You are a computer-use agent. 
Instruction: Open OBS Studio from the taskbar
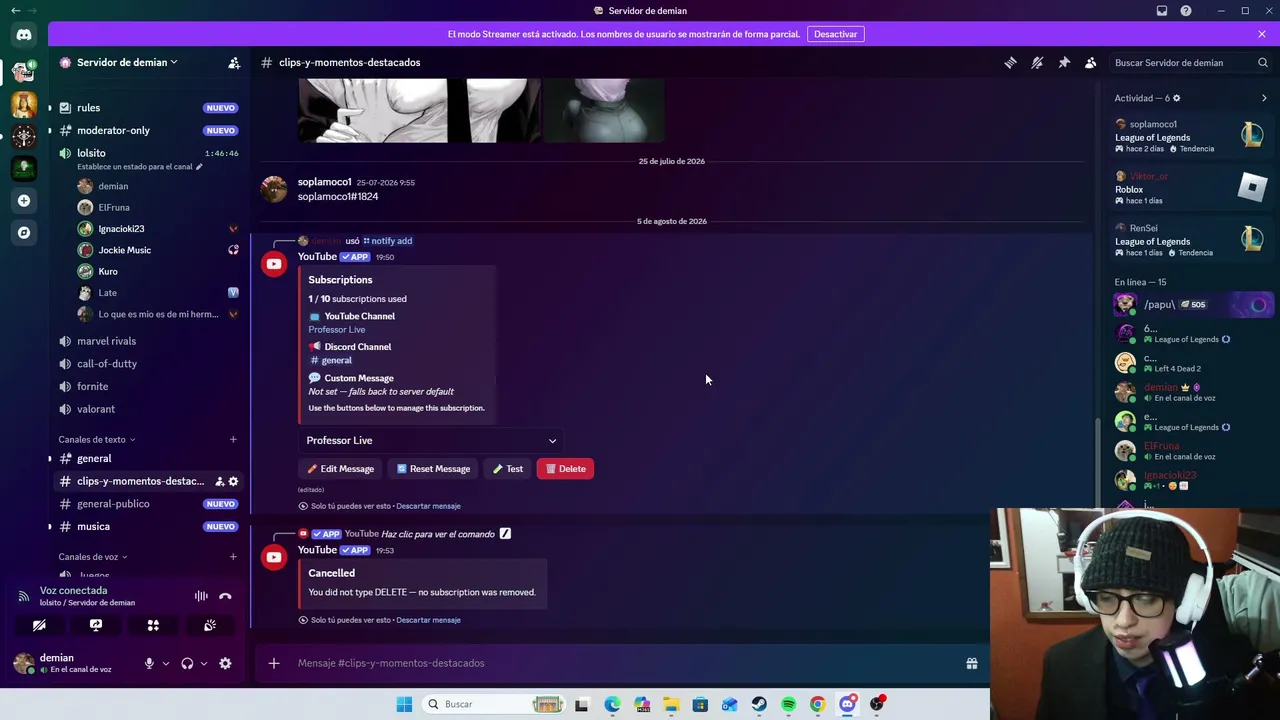877,704
